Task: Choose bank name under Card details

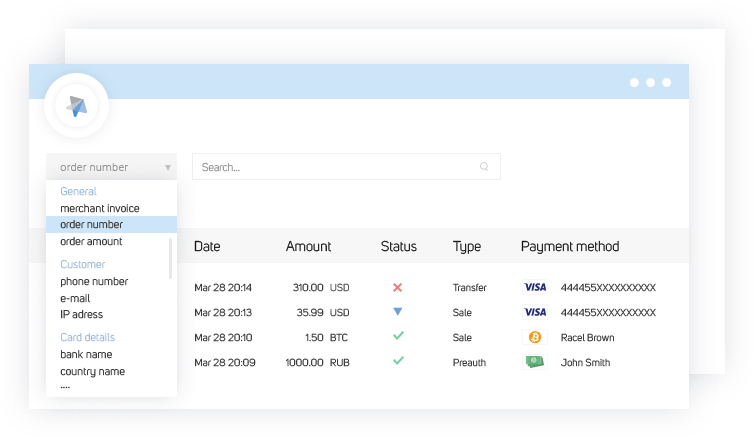Action: click(x=86, y=354)
